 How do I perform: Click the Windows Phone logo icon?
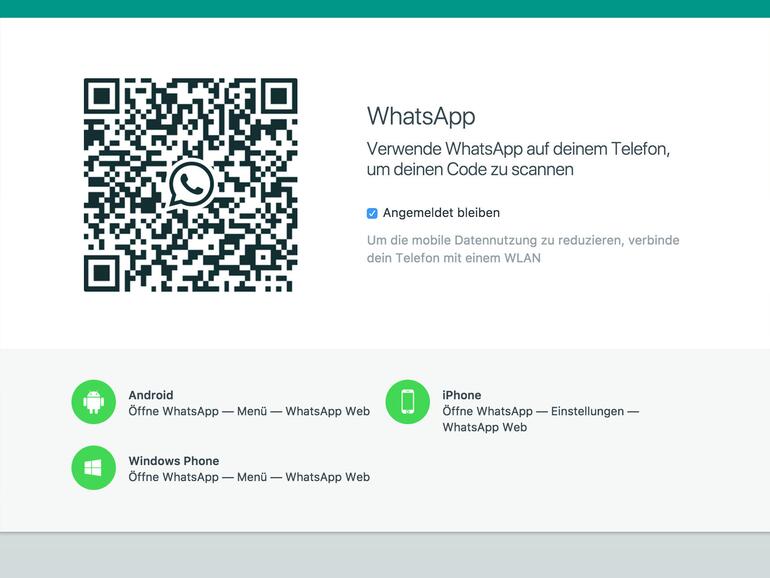tap(93, 468)
